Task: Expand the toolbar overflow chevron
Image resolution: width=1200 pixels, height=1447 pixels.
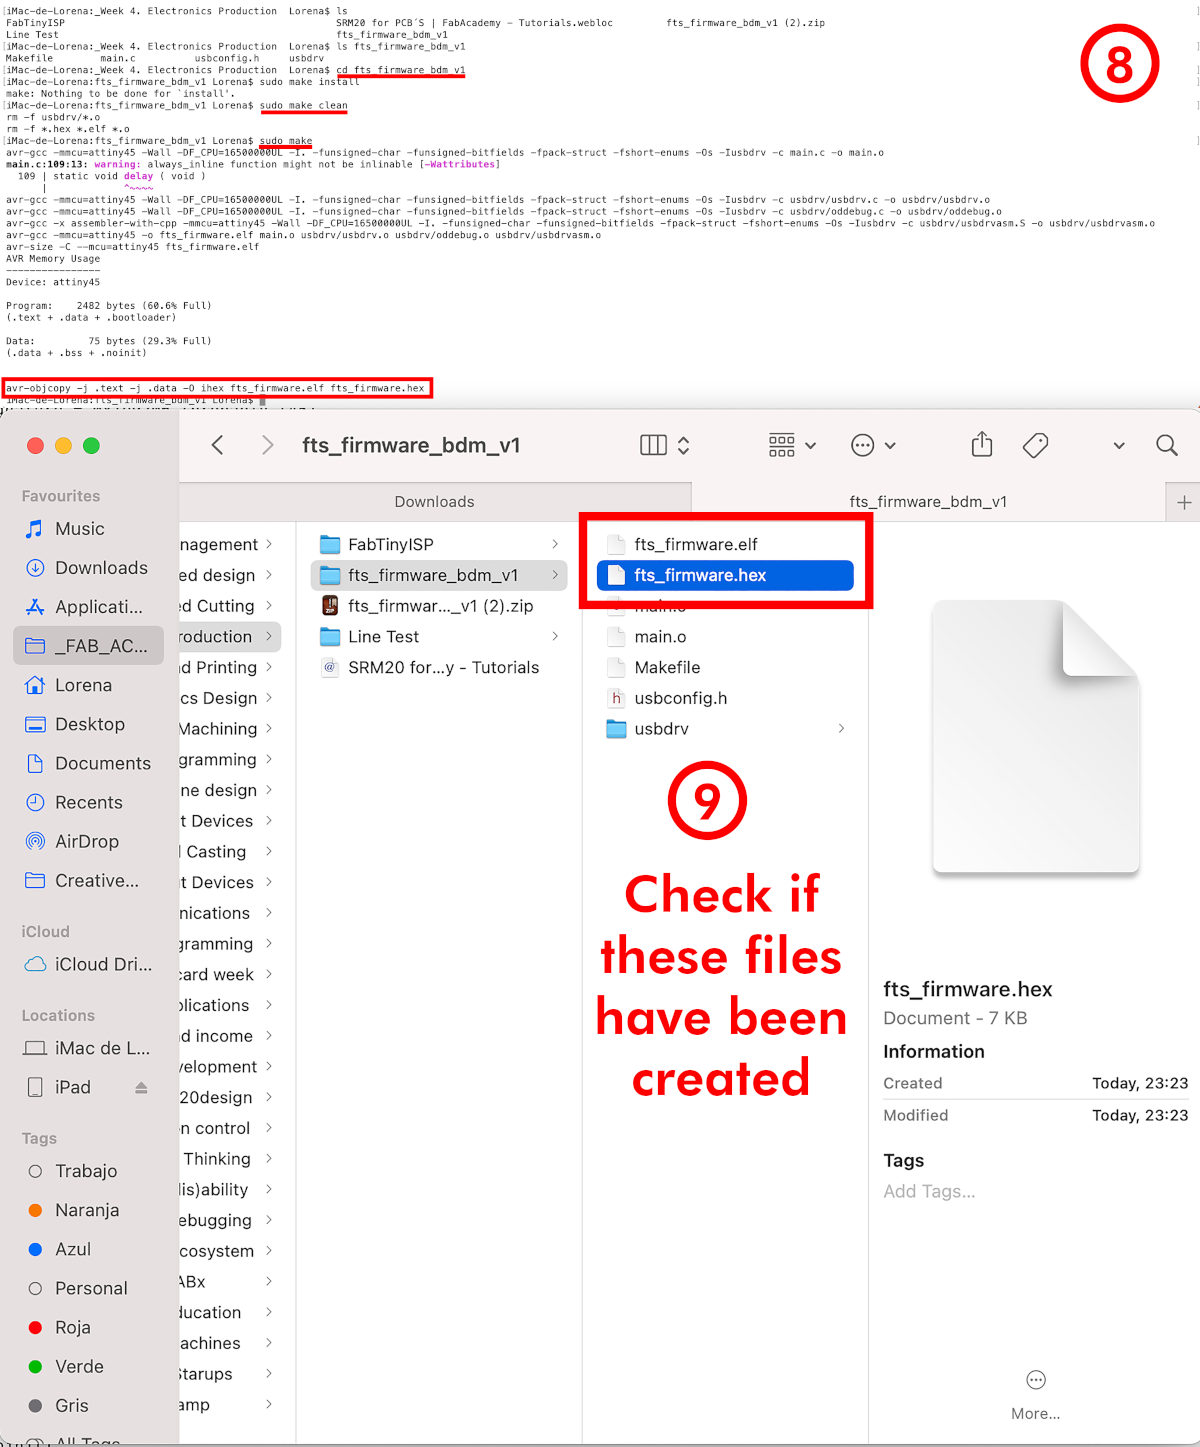Action: tap(1119, 446)
